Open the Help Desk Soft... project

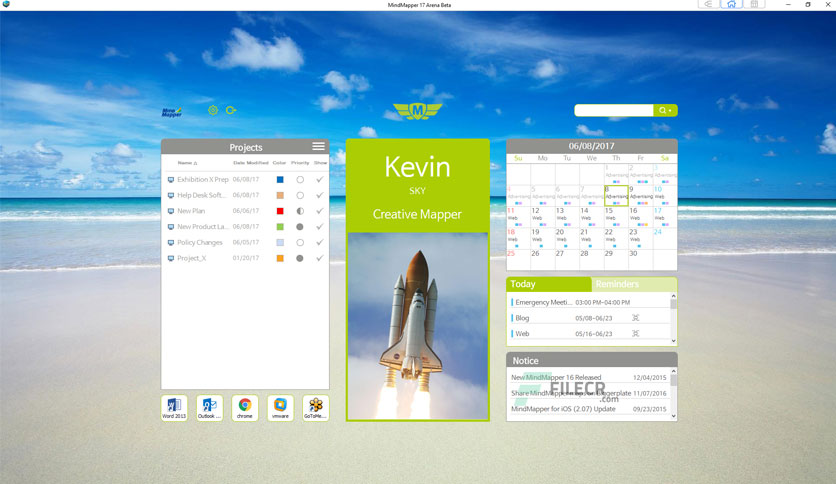point(200,195)
